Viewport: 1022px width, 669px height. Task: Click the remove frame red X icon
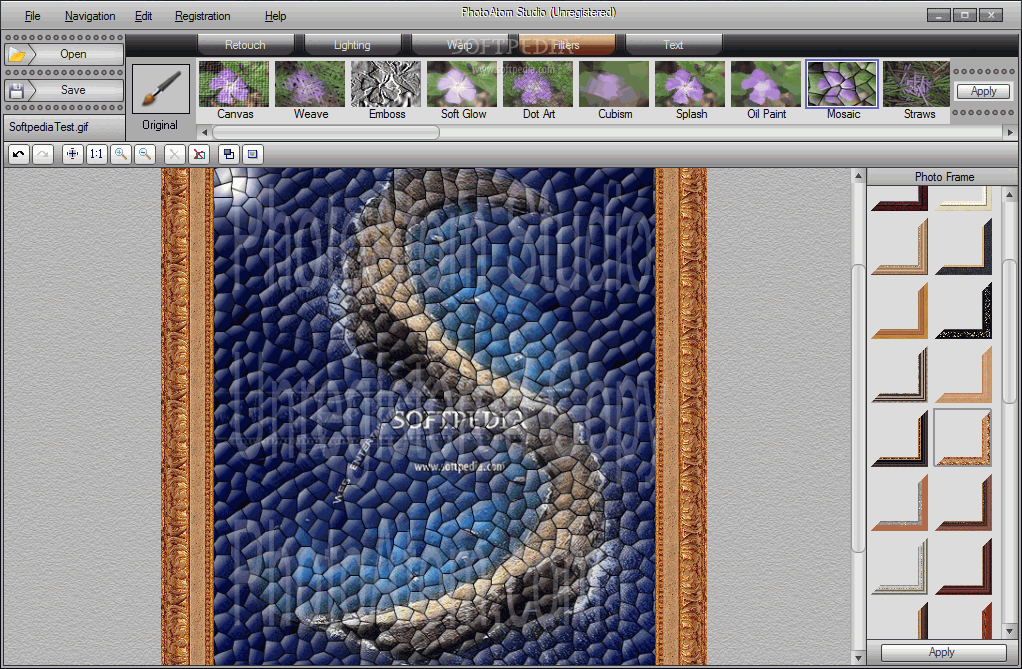click(199, 155)
